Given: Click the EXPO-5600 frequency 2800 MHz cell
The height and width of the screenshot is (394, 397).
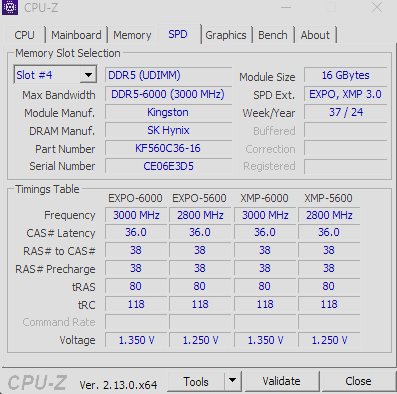Looking at the screenshot, I should (x=200, y=215).
